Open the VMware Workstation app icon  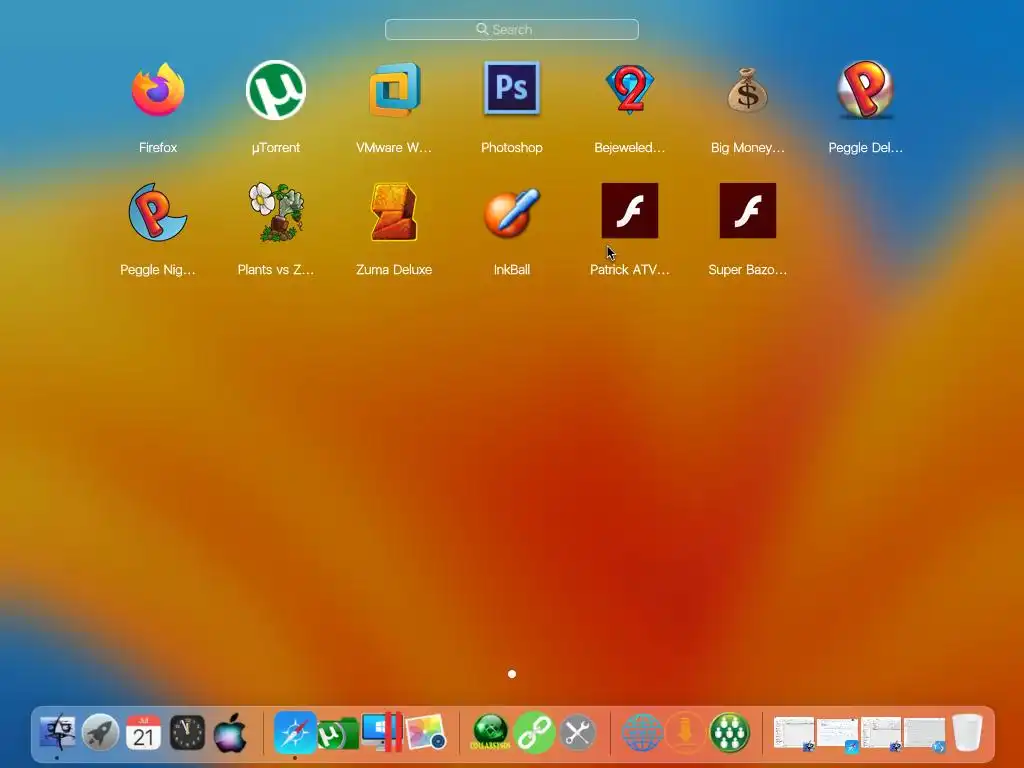coord(394,89)
